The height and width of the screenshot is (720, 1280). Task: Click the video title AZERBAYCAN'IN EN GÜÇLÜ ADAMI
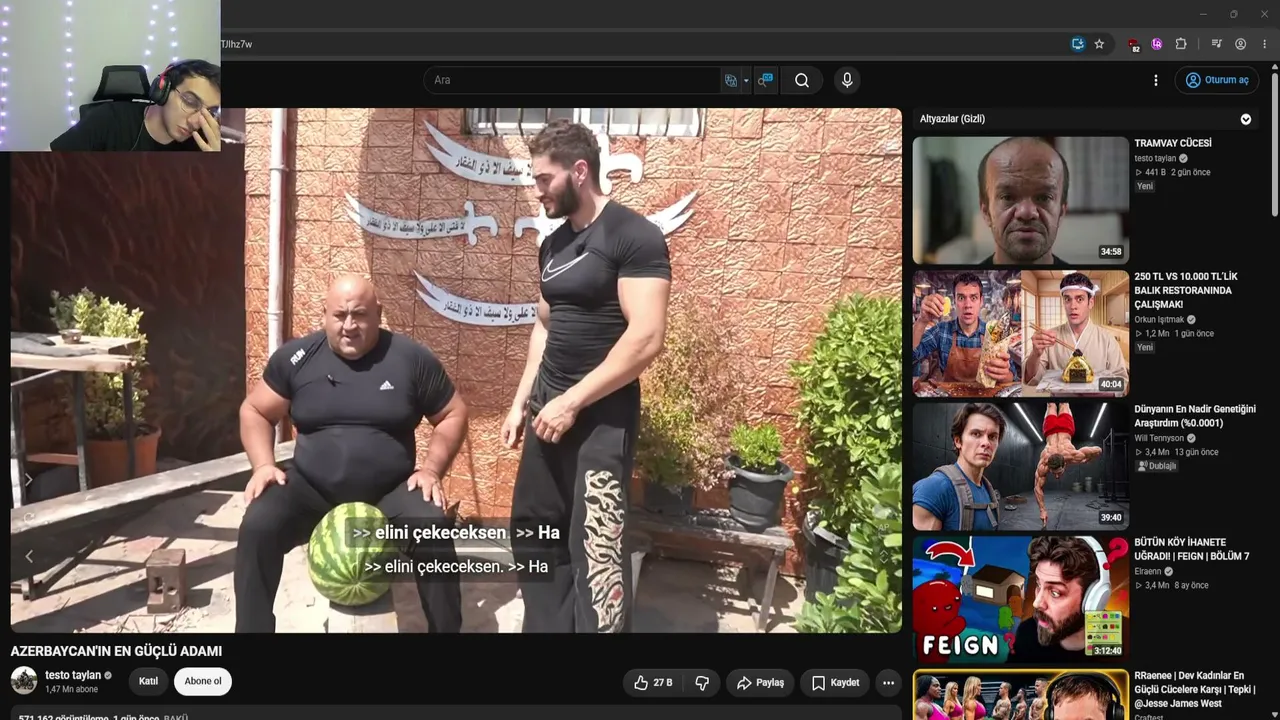tap(116, 651)
